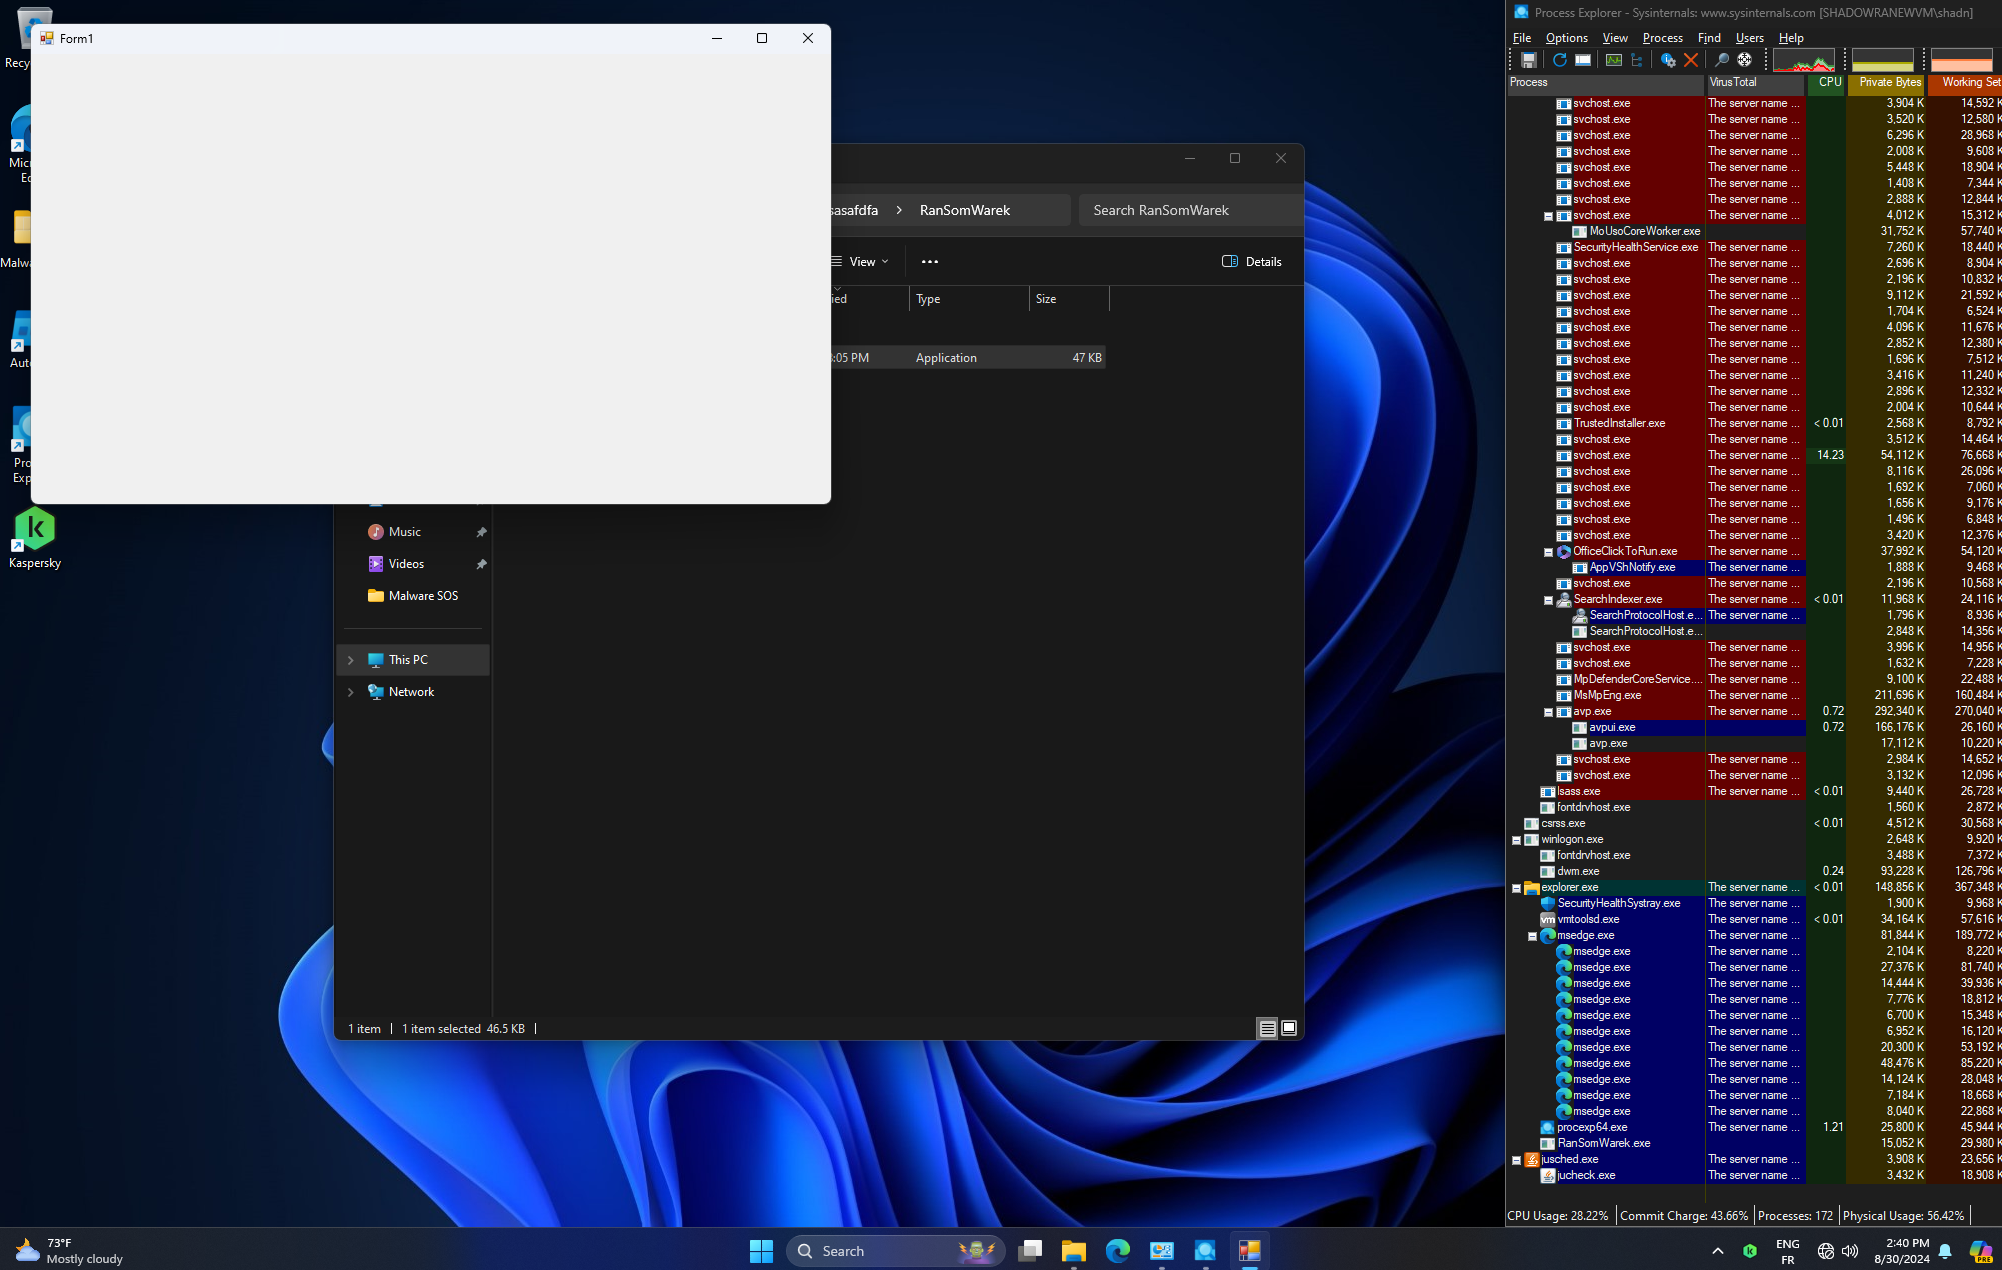
Task: Click the process Properties gear icon
Action: pyautogui.click(x=1667, y=60)
